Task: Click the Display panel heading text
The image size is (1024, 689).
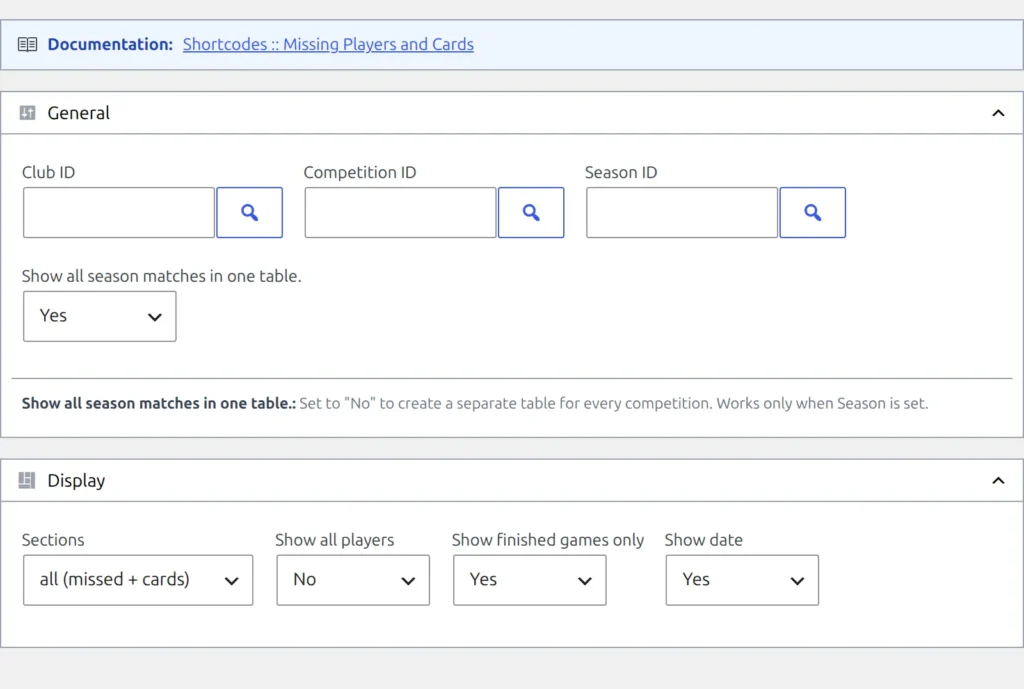Action: [x=76, y=481]
